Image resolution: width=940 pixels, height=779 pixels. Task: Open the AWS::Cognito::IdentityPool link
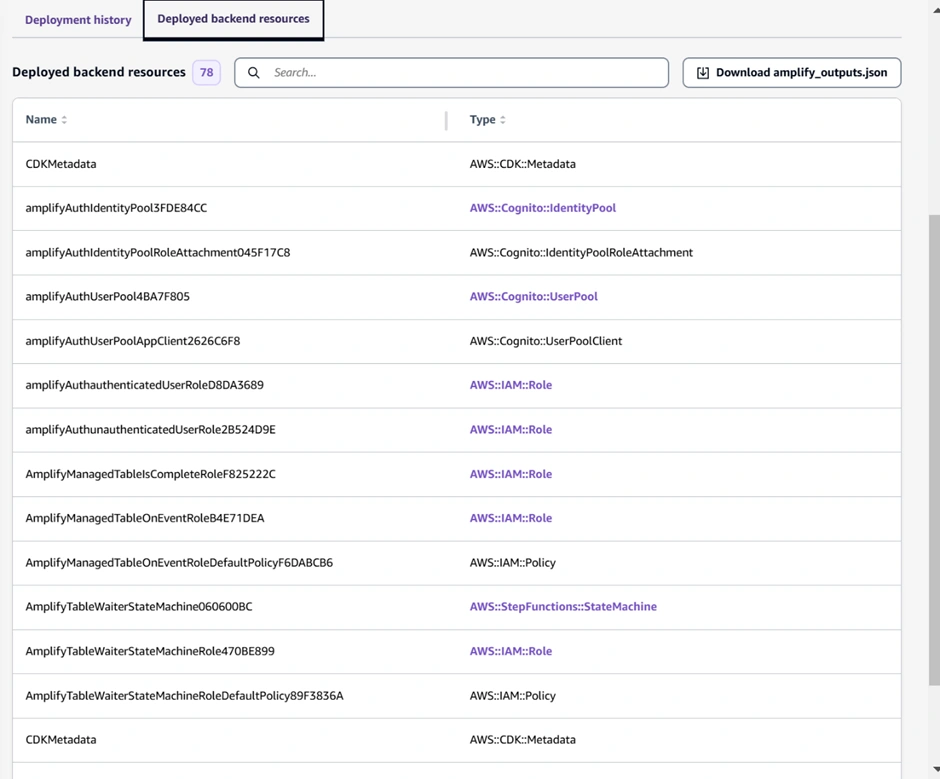point(542,208)
